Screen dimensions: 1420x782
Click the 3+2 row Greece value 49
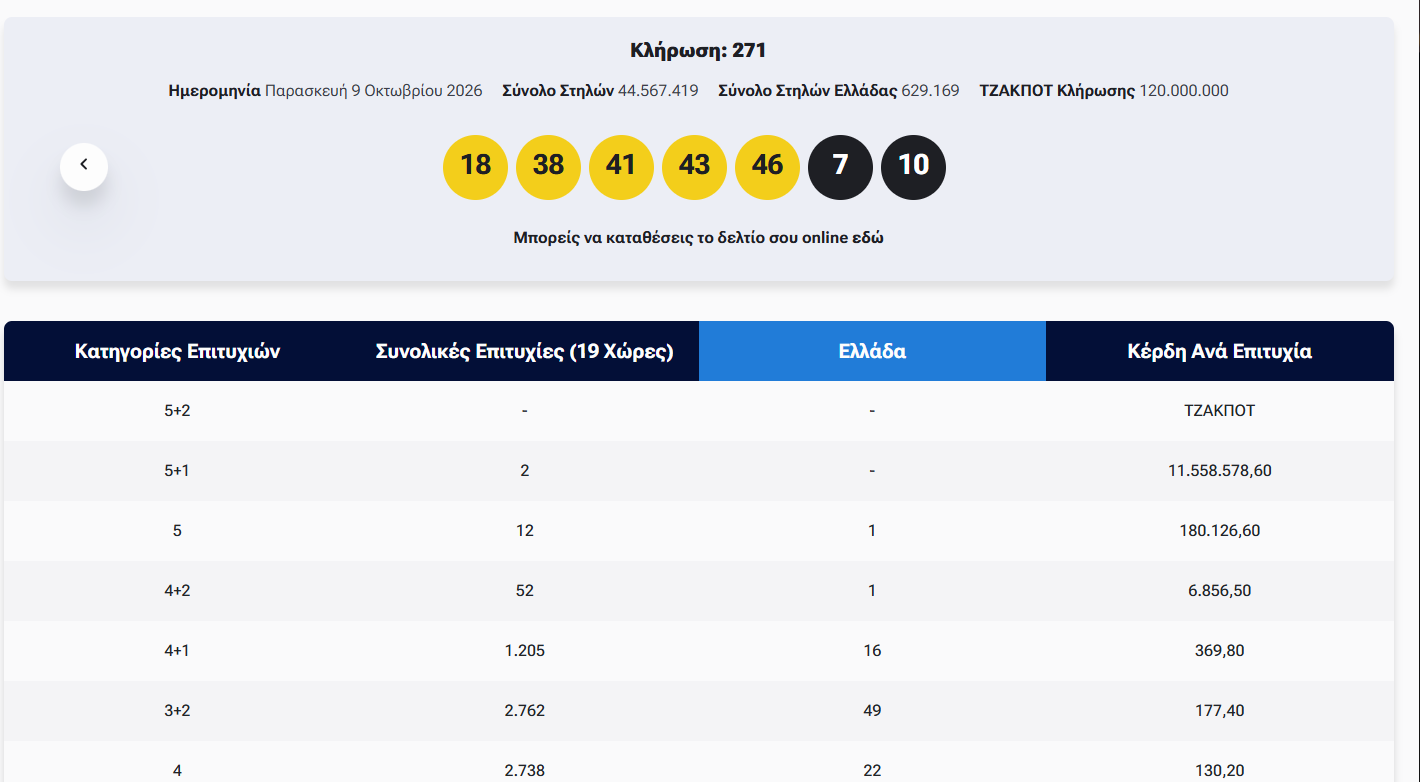(872, 710)
